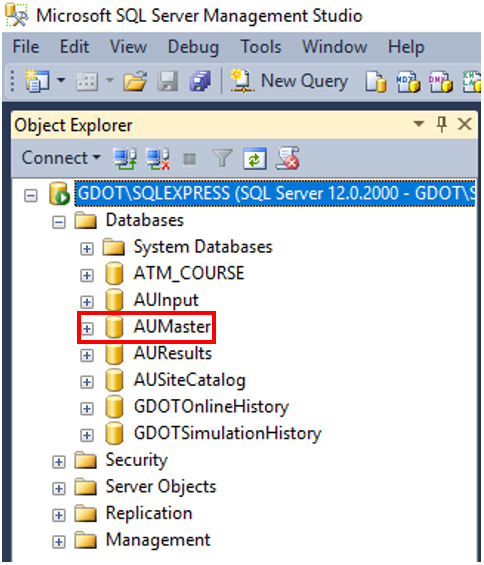Expand the AUResults database
The image size is (484, 565).
point(87,355)
